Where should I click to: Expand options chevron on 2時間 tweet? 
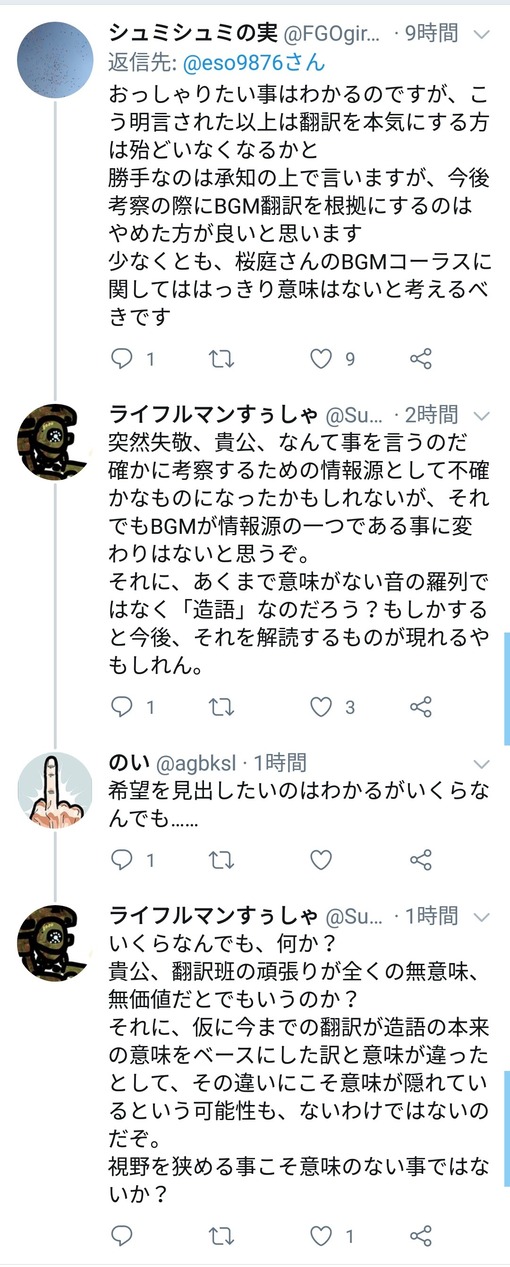(x=483, y=414)
